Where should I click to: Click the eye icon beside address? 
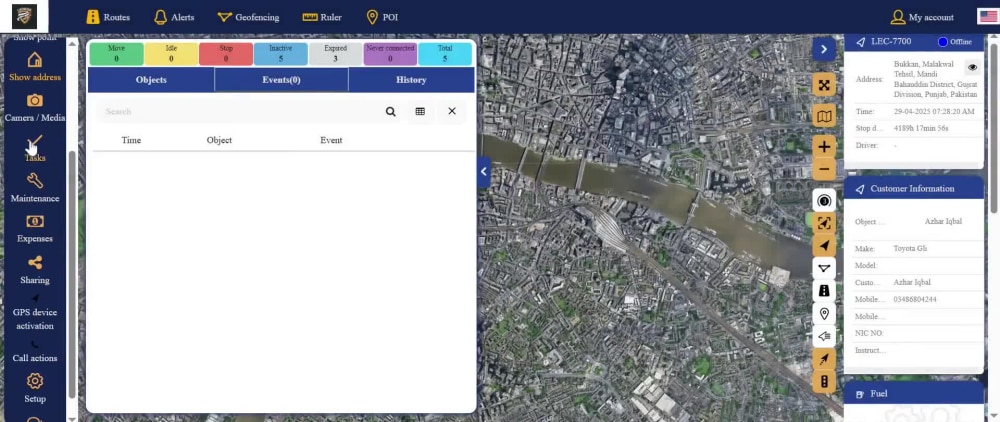pos(972,67)
